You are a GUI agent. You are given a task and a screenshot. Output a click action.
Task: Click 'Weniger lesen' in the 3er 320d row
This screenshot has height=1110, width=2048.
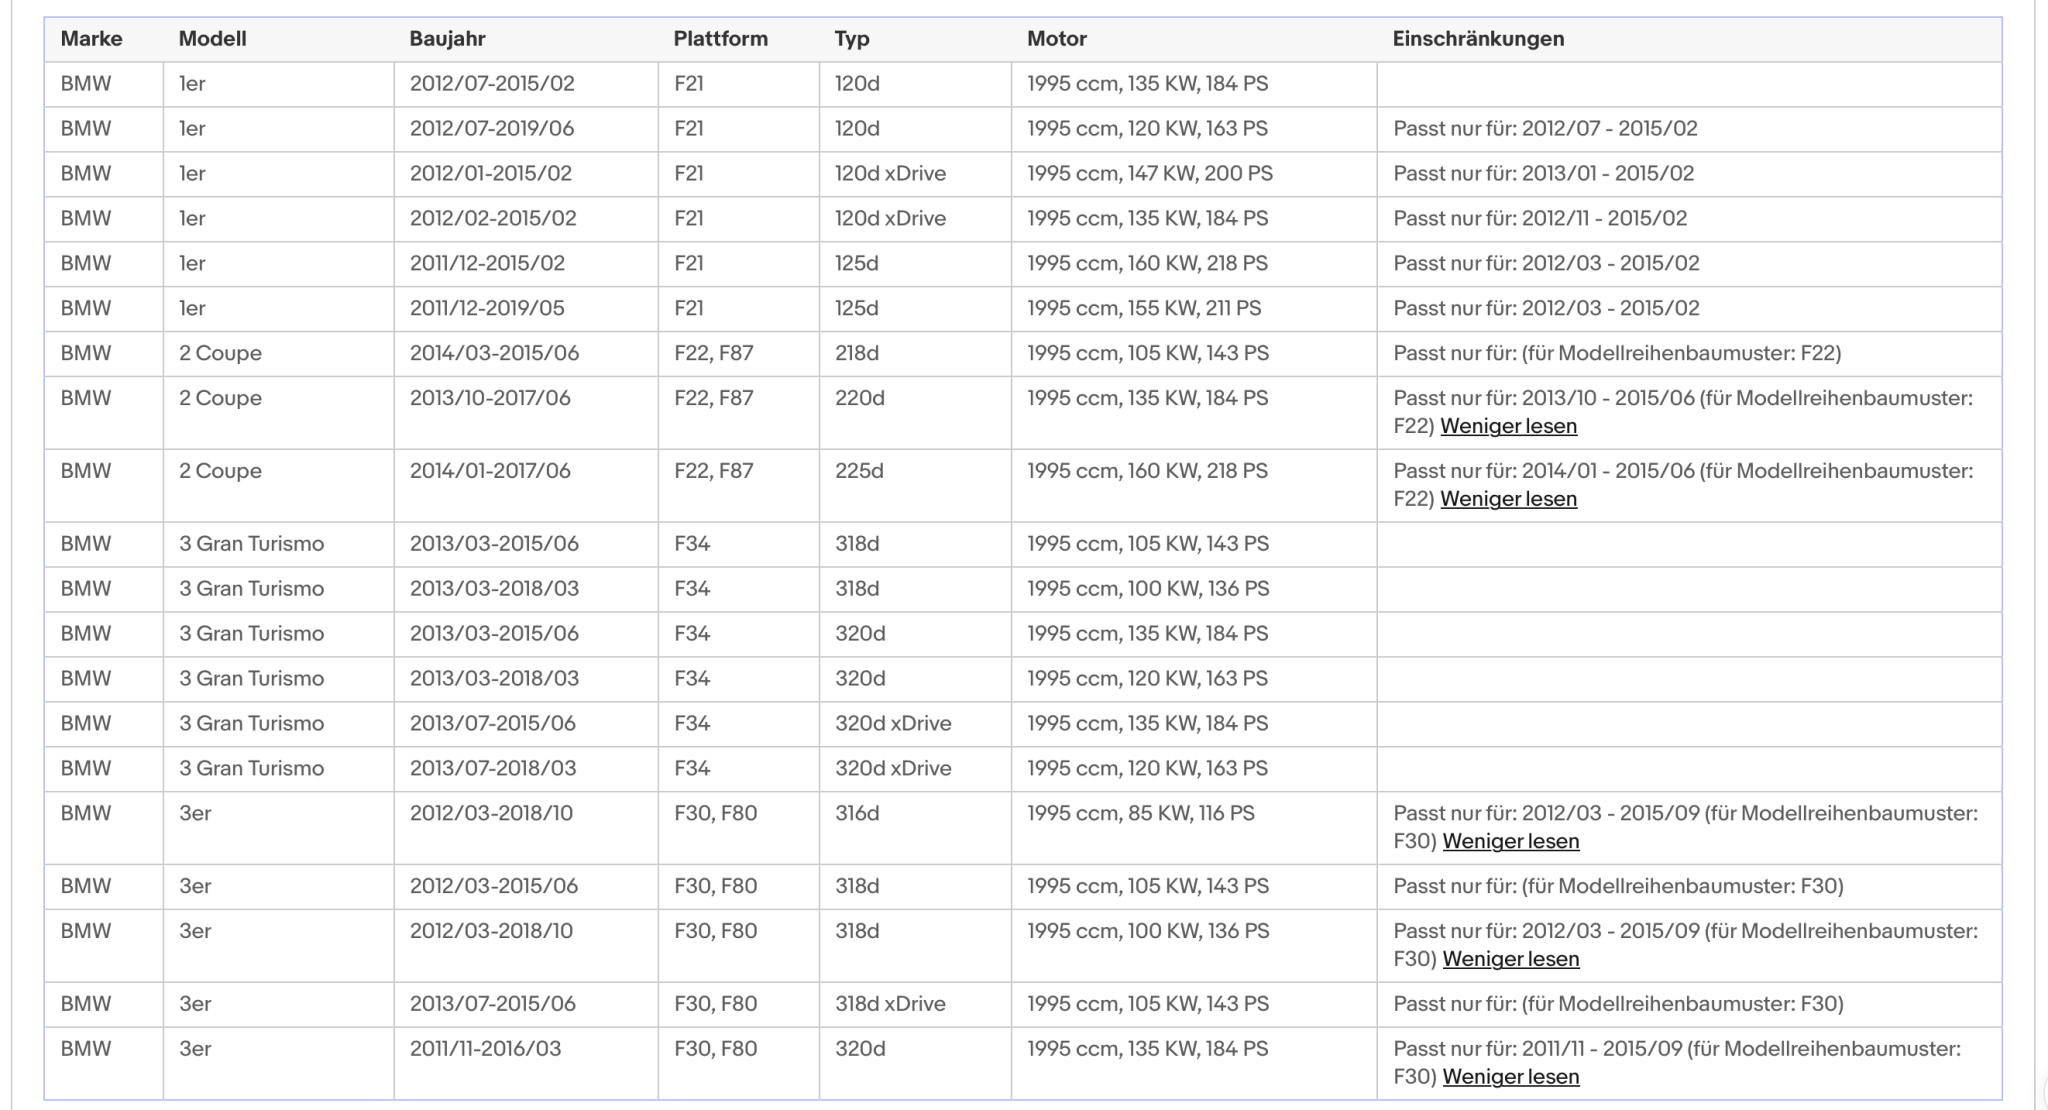click(1511, 1077)
